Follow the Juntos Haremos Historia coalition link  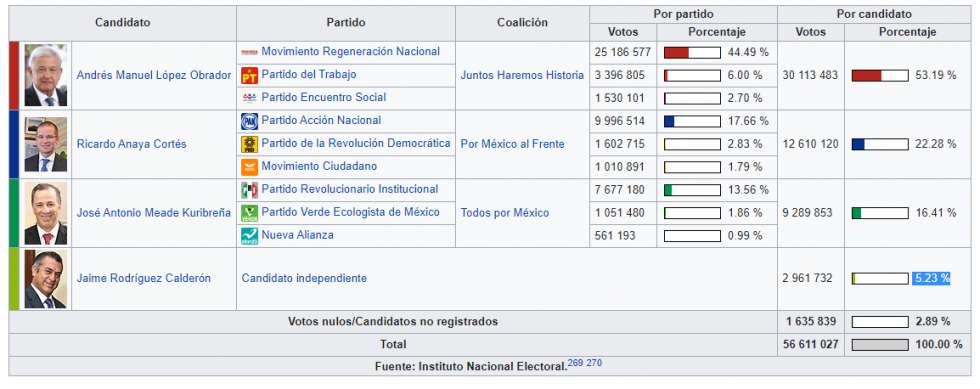[522, 75]
